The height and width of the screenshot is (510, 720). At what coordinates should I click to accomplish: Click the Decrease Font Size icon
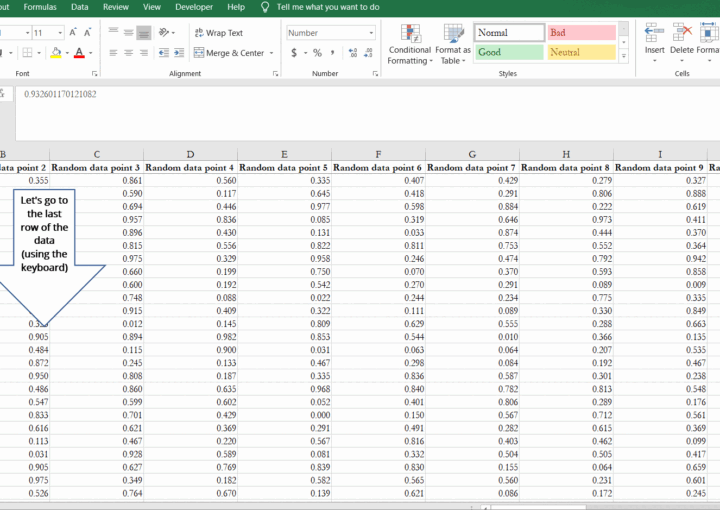pyautogui.click(x=89, y=33)
